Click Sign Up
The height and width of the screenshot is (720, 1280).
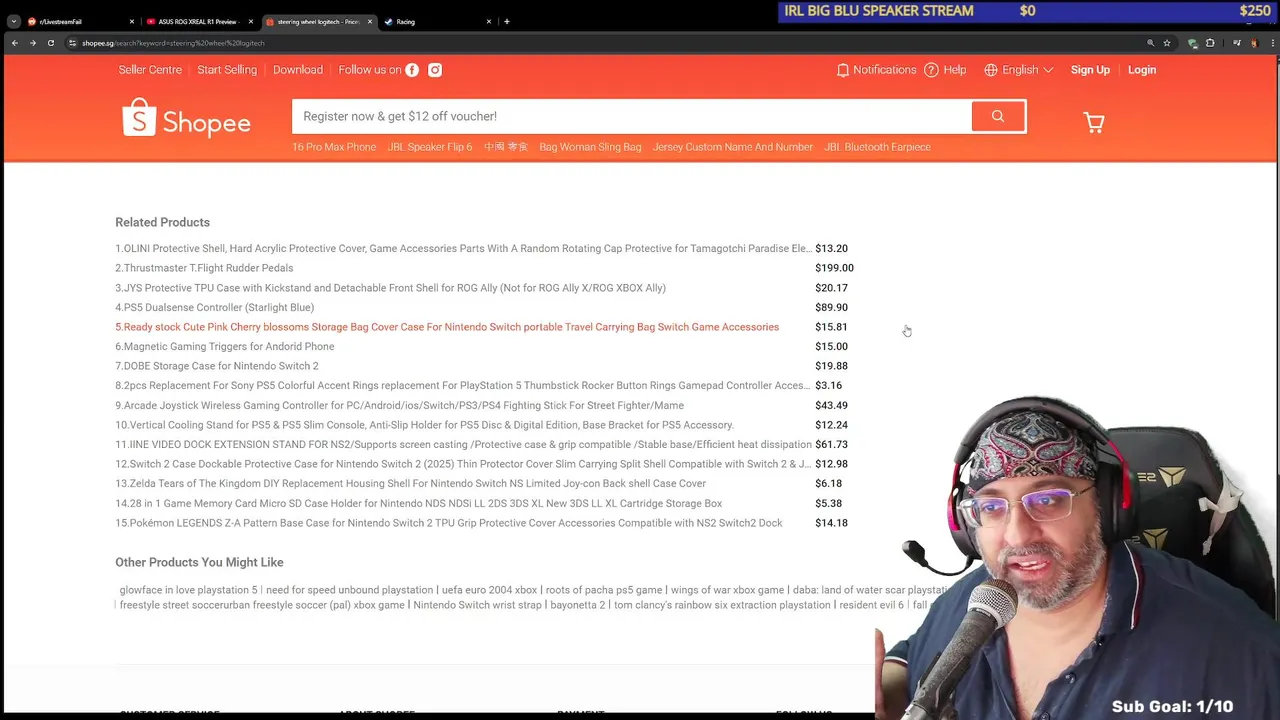coord(1090,70)
